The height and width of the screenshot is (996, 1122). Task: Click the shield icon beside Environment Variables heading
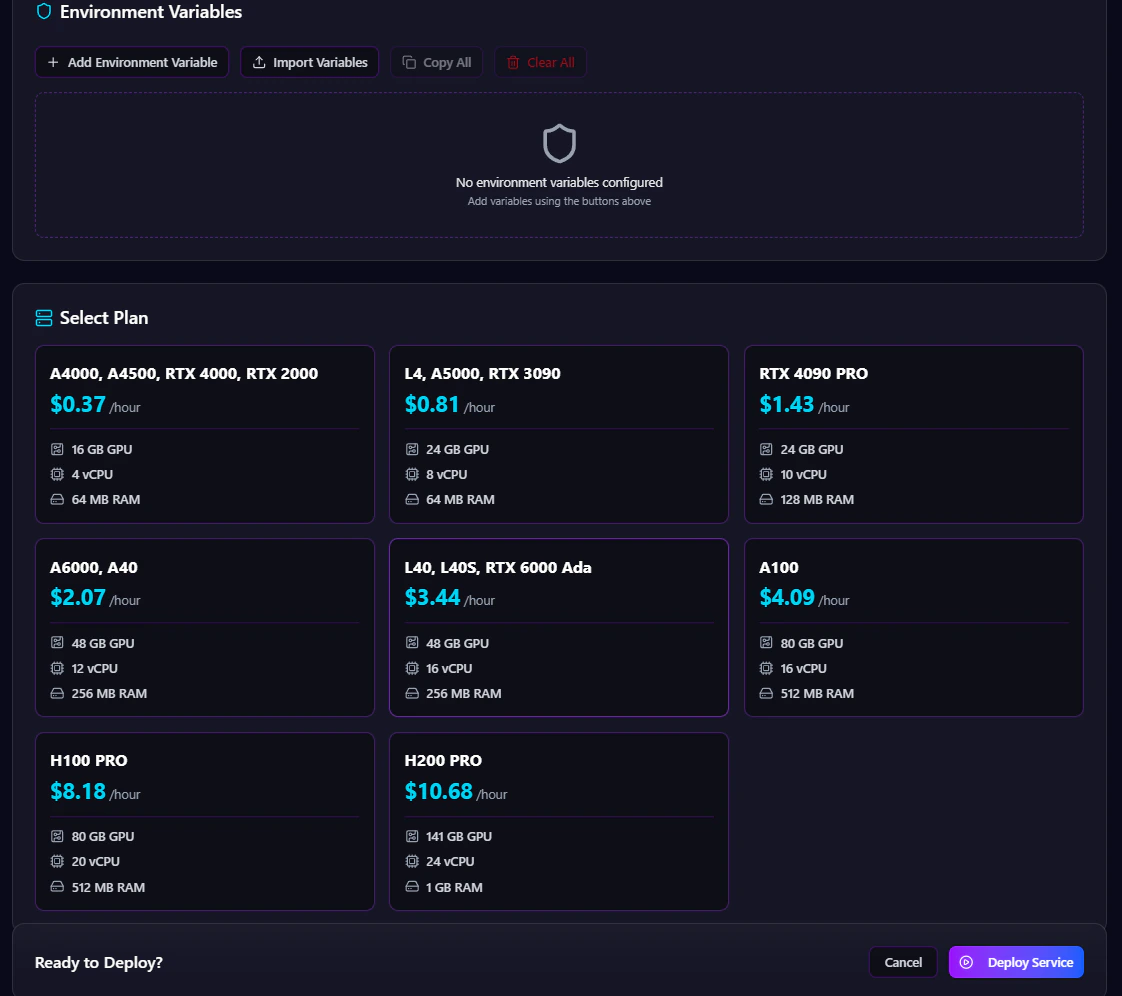(44, 11)
